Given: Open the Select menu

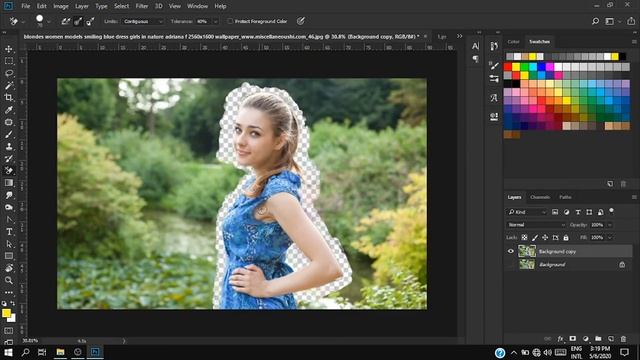Looking at the screenshot, I should [121, 6].
